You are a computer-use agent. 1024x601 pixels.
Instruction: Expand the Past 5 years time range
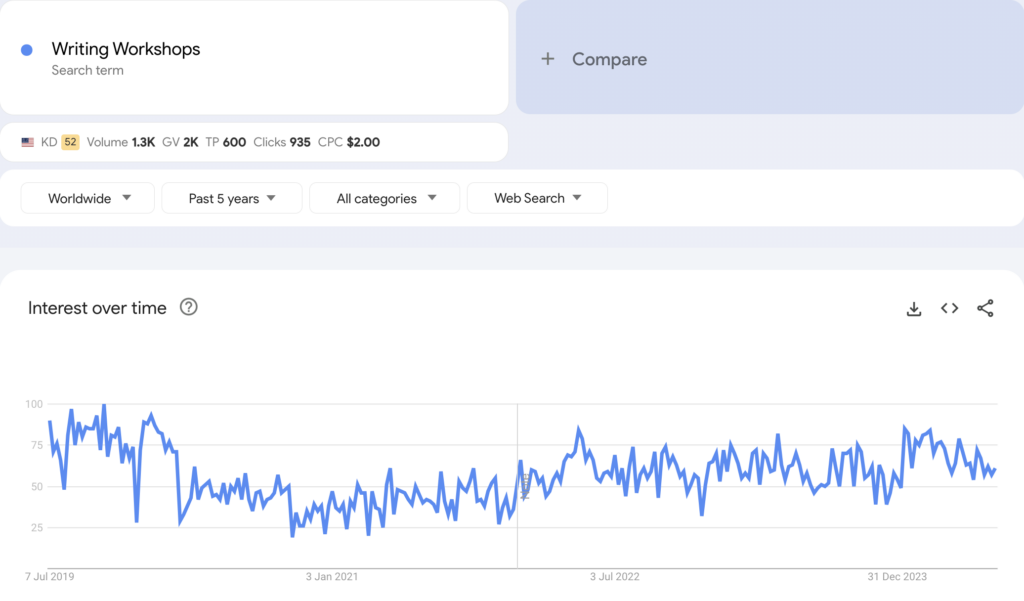[x=231, y=198]
